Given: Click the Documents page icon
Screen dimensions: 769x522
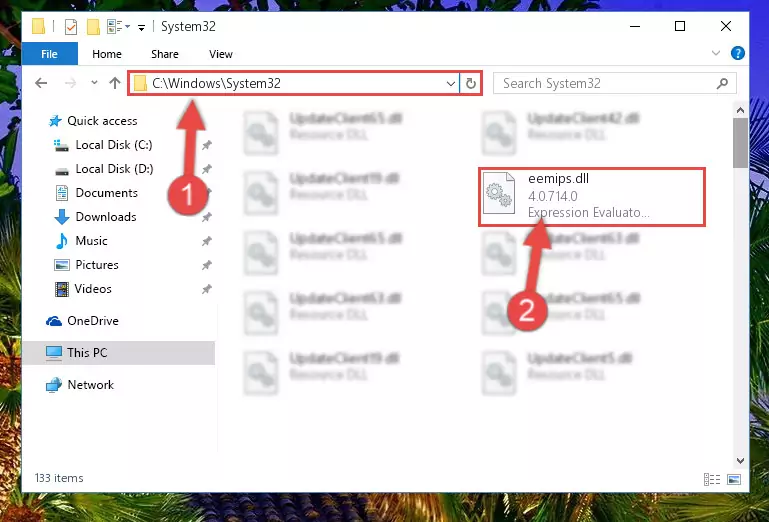Looking at the screenshot, I should click(x=62, y=193).
